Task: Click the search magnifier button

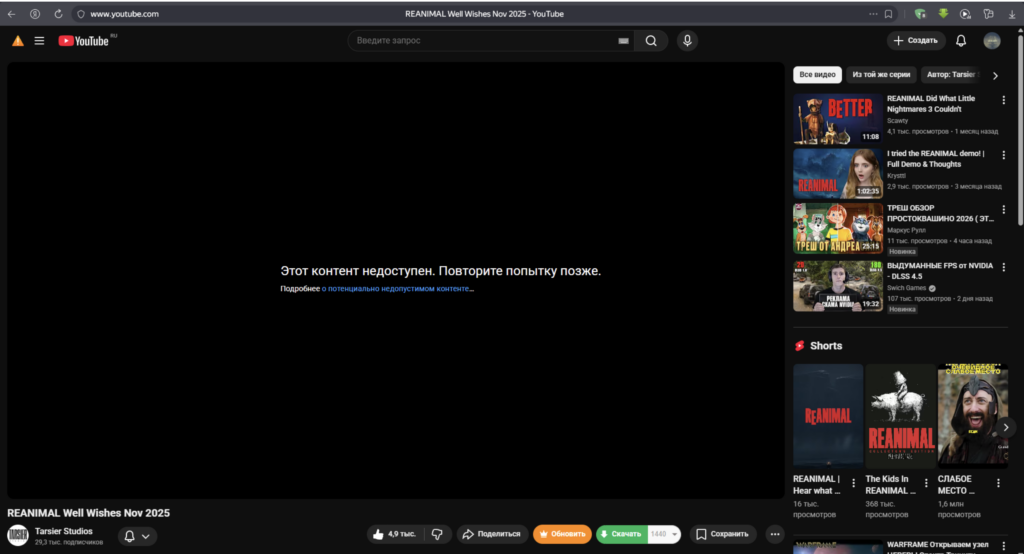Action: [651, 41]
